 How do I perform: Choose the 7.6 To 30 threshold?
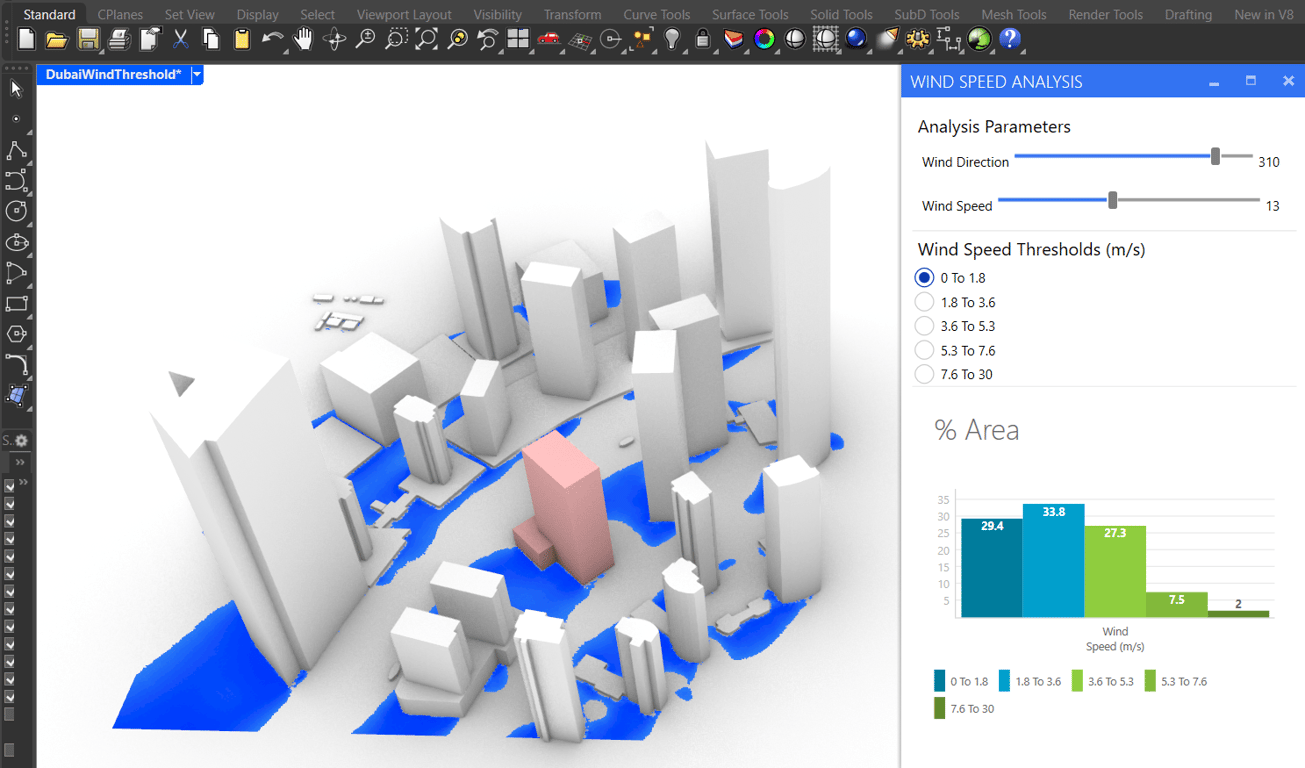(924, 374)
